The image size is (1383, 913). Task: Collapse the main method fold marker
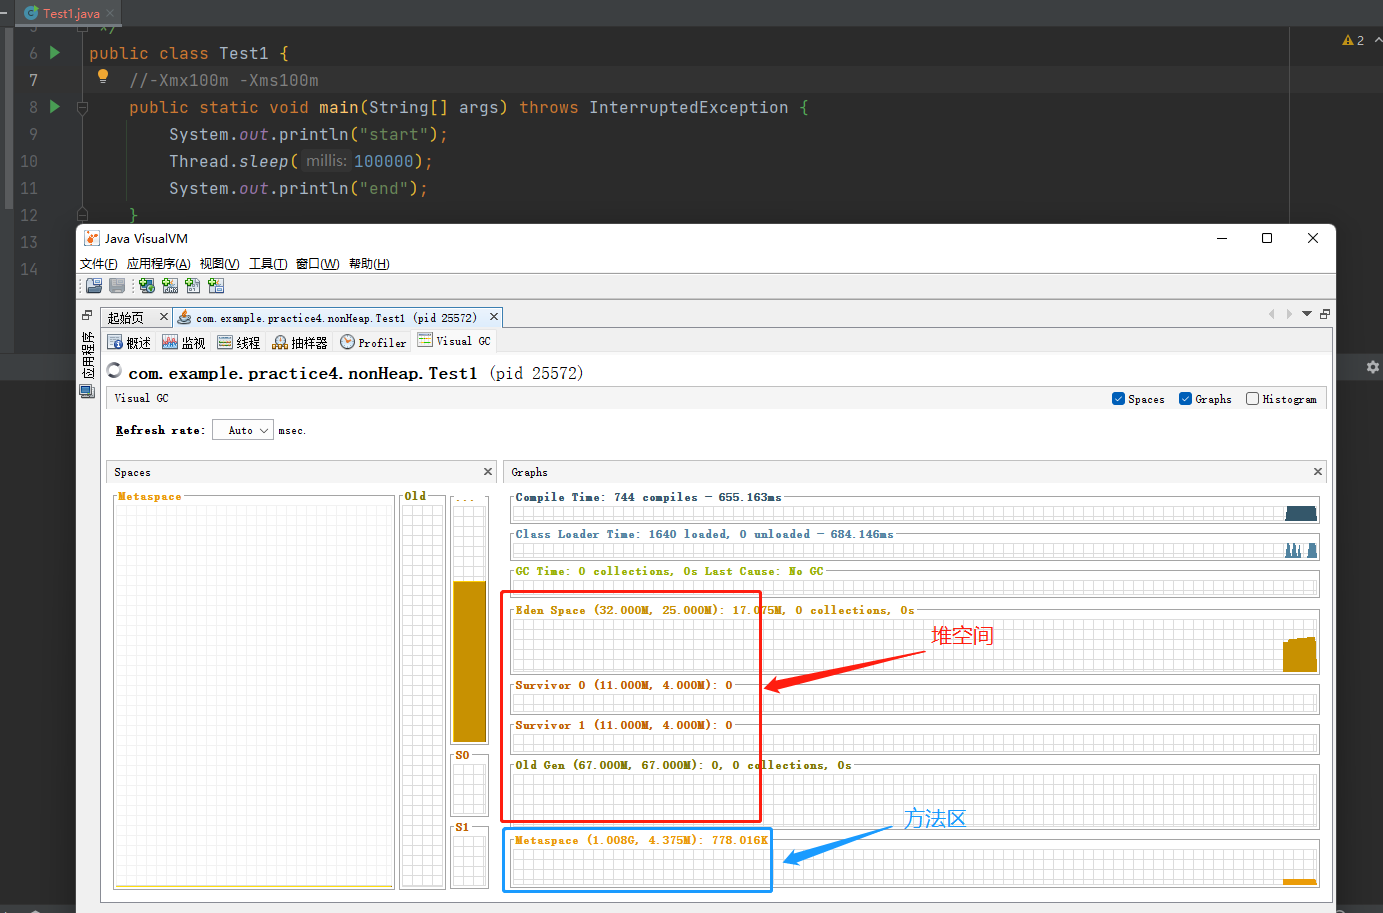click(83, 107)
